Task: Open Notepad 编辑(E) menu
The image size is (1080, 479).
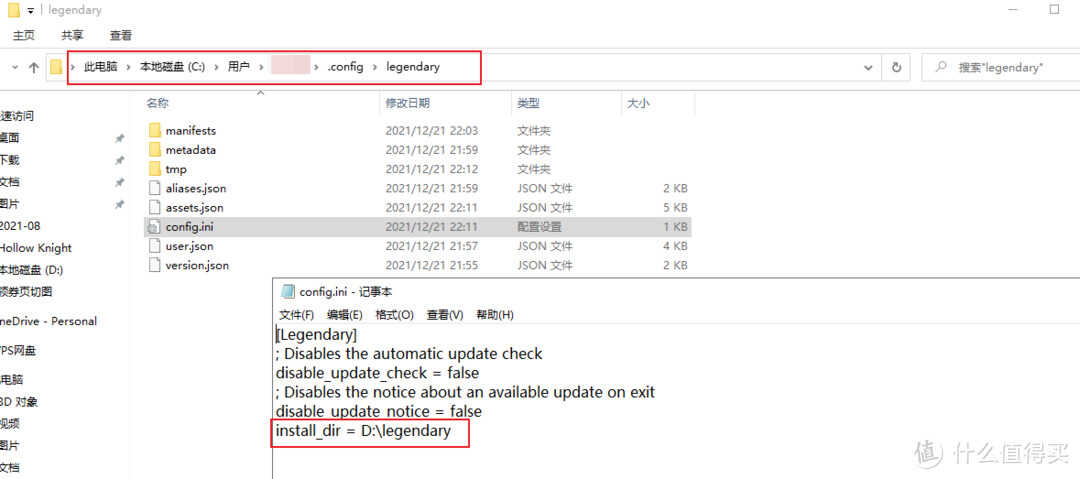Action: [344, 315]
